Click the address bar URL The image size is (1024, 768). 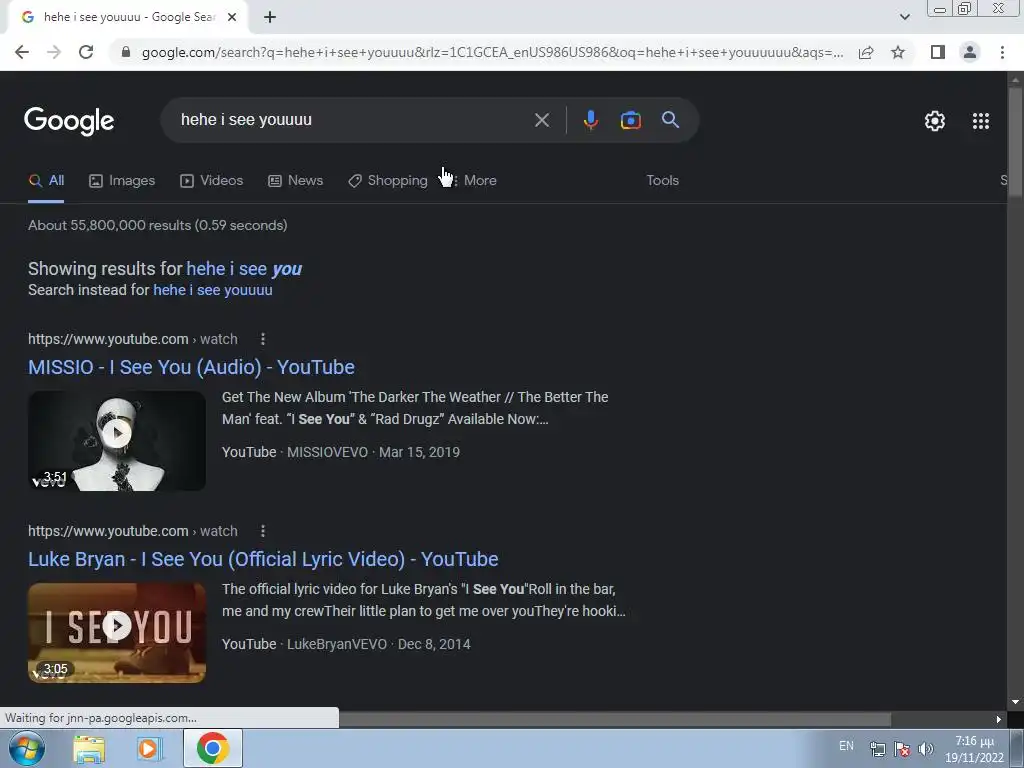point(492,52)
